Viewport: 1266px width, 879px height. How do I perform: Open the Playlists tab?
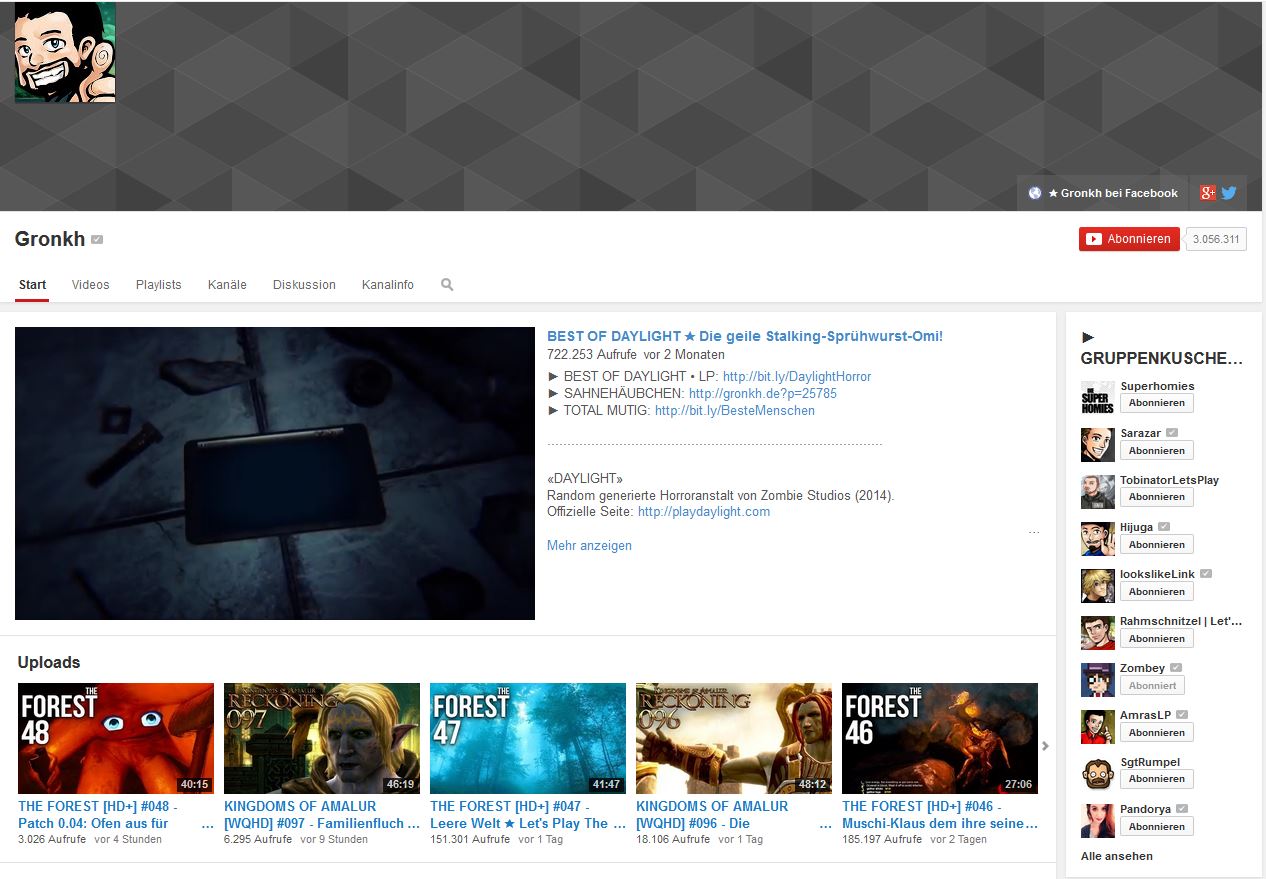point(159,285)
